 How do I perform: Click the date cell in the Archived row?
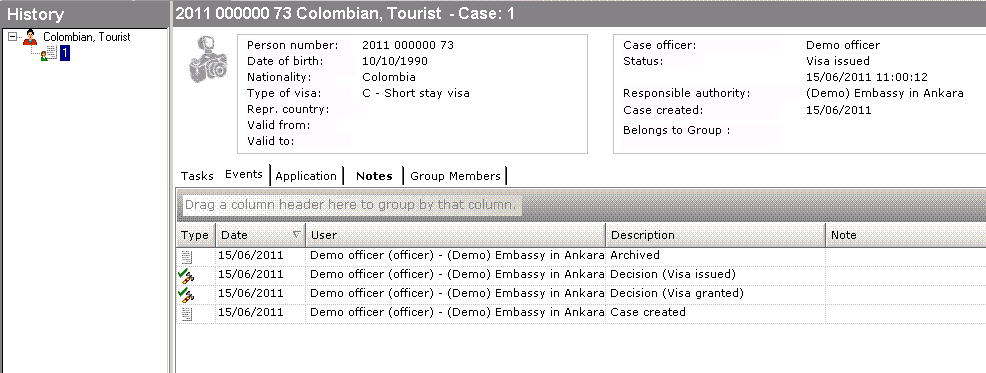click(x=260, y=255)
